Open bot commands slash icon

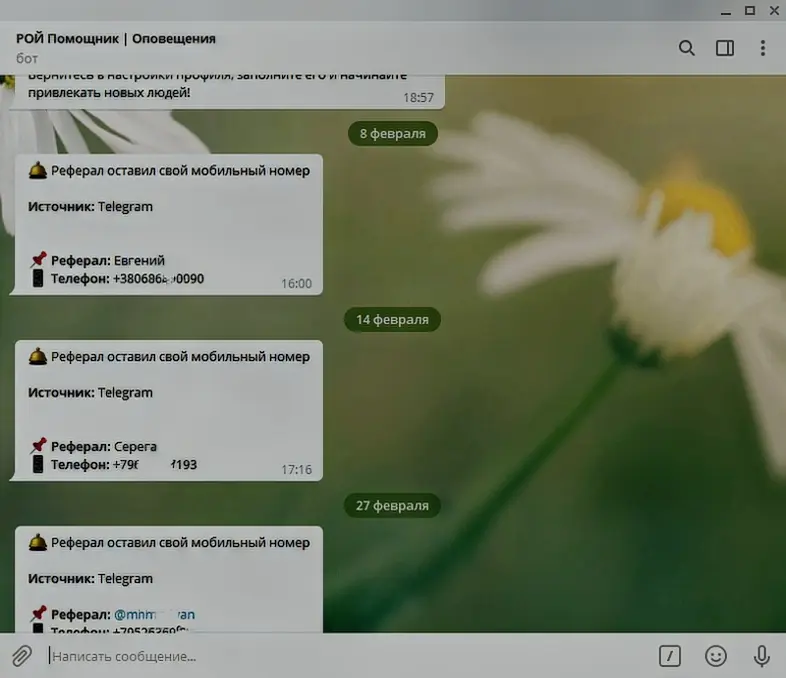click(x=670, y=655)
